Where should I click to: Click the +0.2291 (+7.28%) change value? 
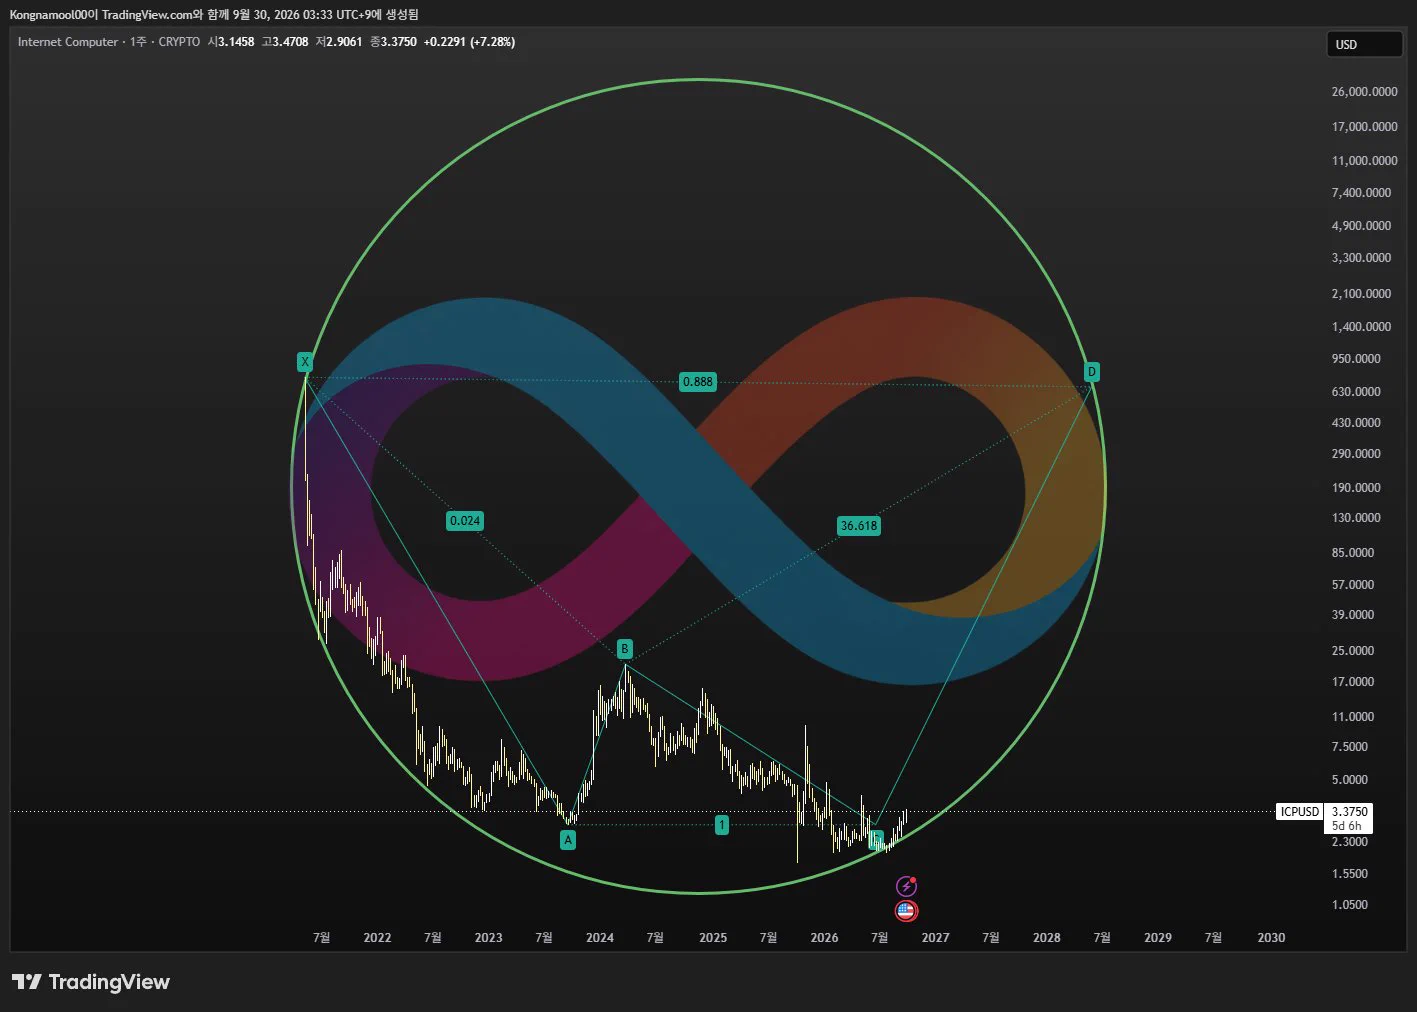tap(469, 42)
